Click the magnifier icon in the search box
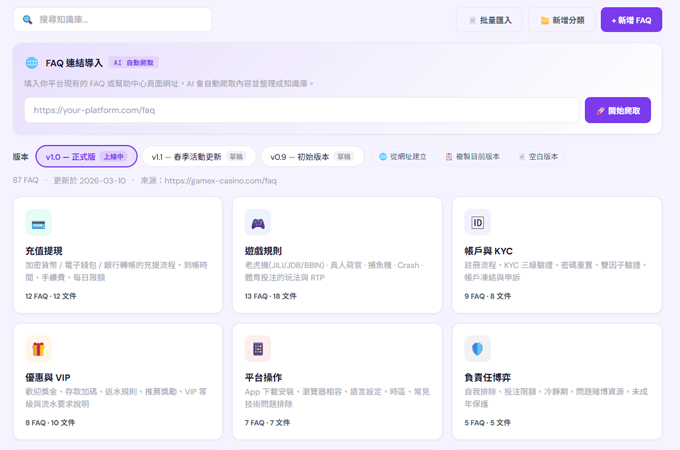This screenshot has height=450, width=680. 28,20
